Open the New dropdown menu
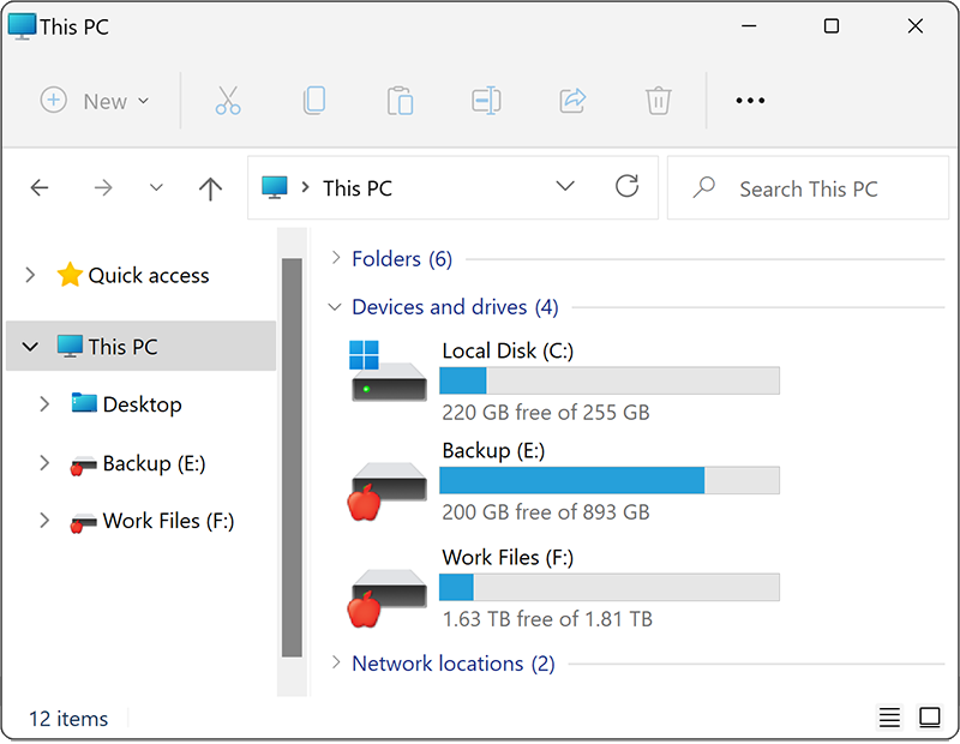The width and height of the screenshot is (960, 744). click(96, 101)
